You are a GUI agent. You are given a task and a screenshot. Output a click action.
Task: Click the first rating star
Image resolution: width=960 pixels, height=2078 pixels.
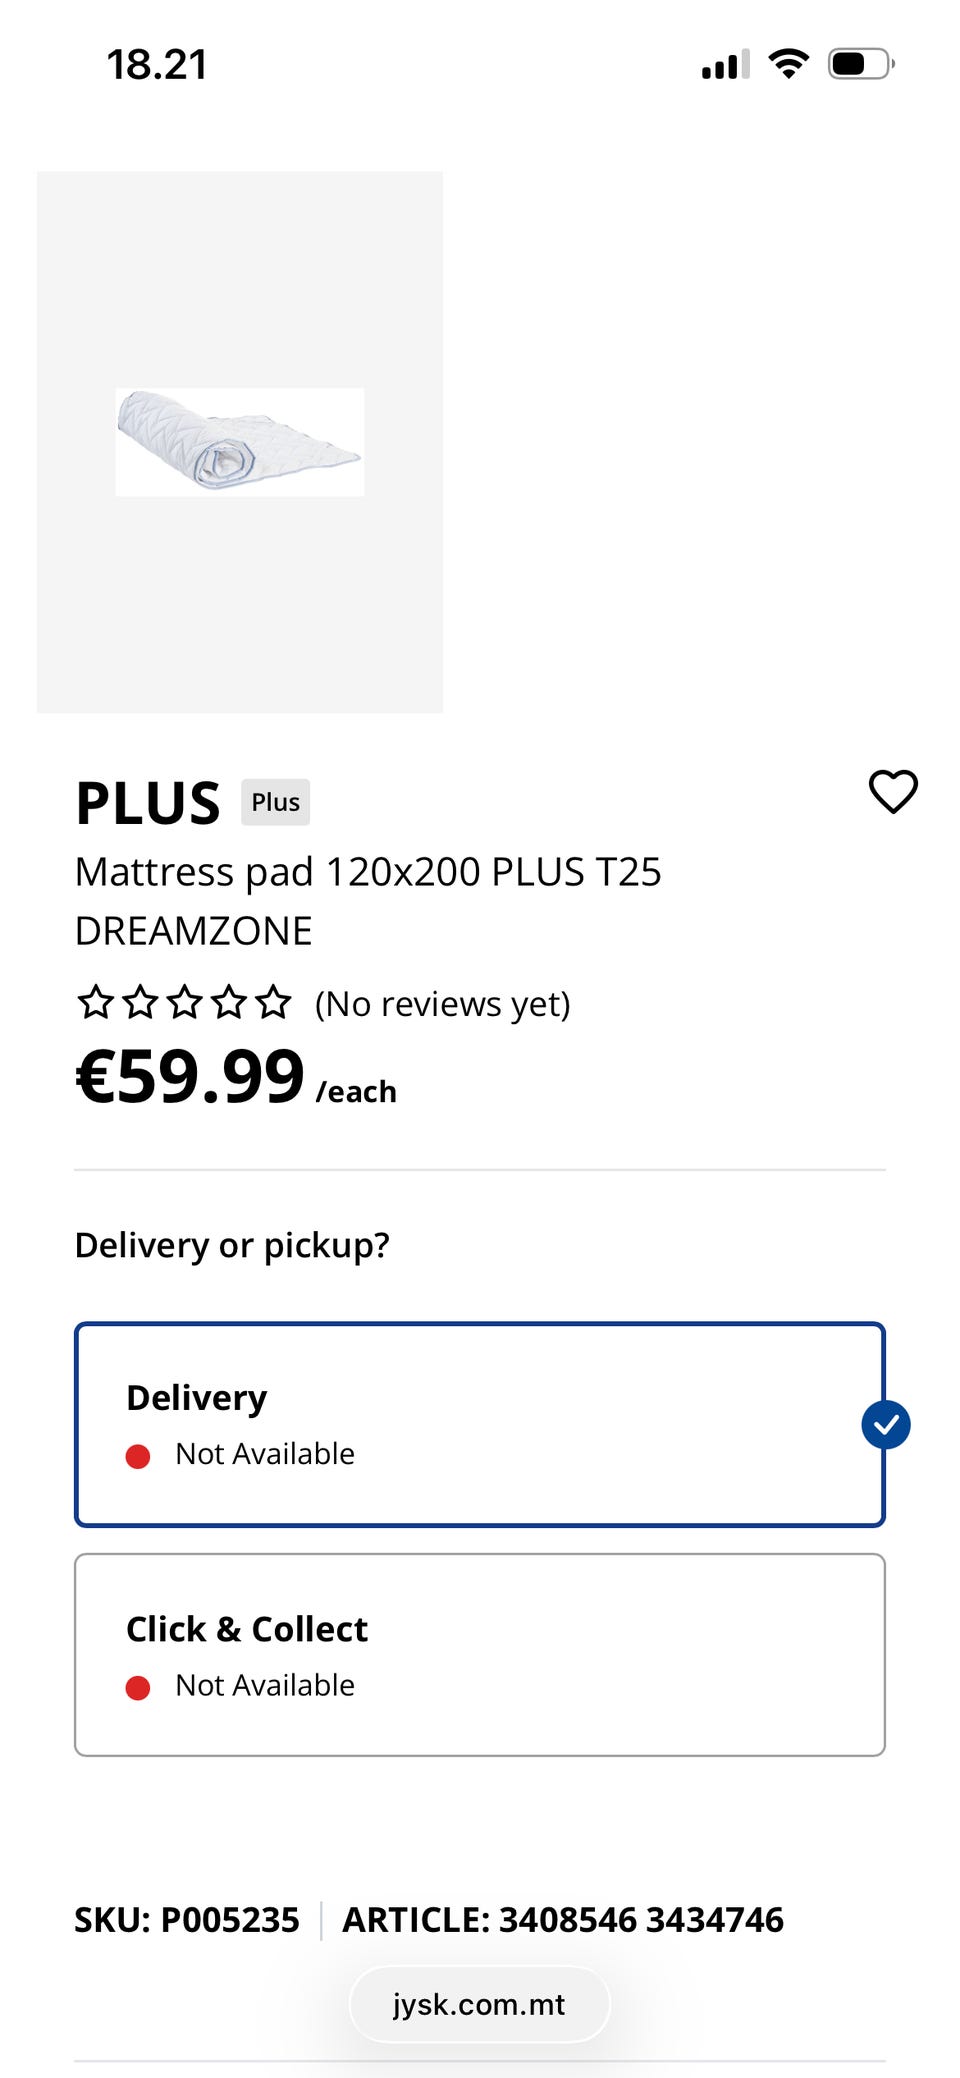[x=96, y=1002]
